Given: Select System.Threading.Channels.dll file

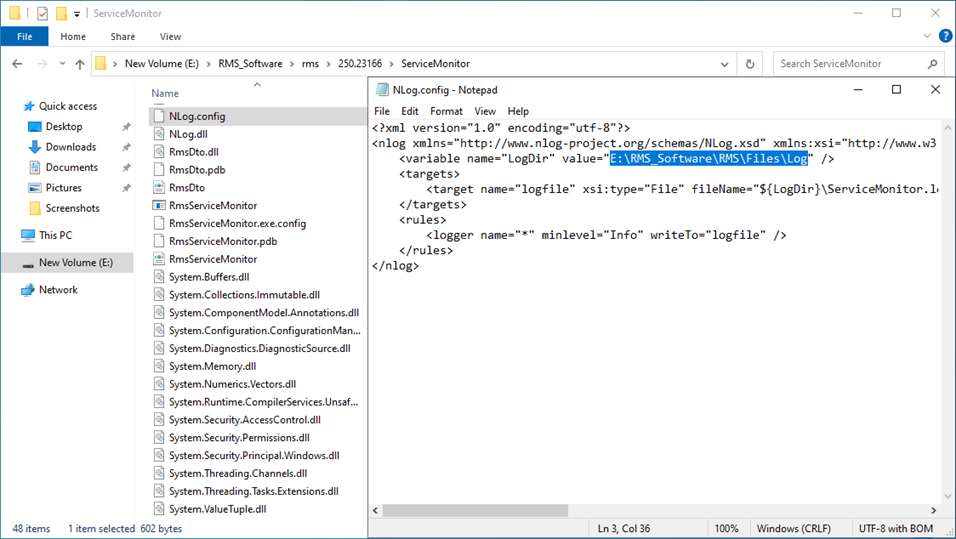Looking at the screenshot, I should pos(238,473).
